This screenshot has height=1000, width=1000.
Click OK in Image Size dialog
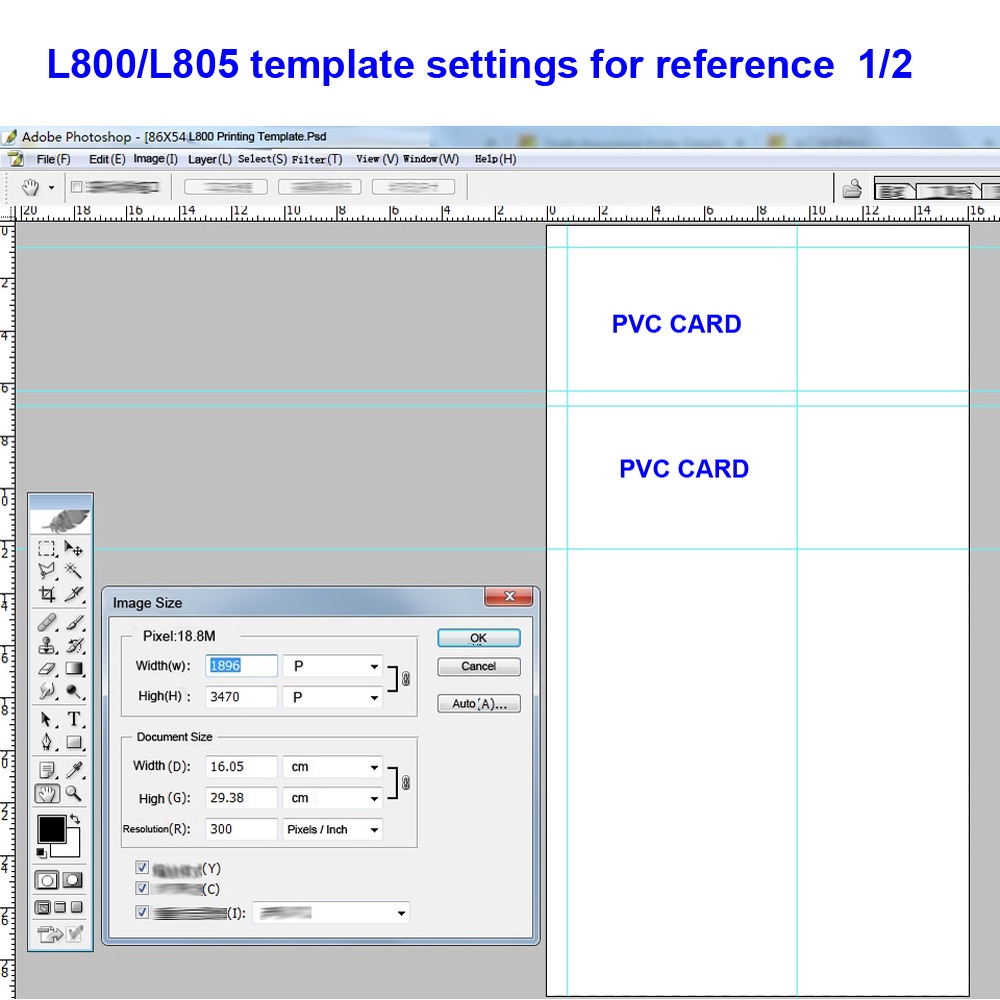pos(478,638)
